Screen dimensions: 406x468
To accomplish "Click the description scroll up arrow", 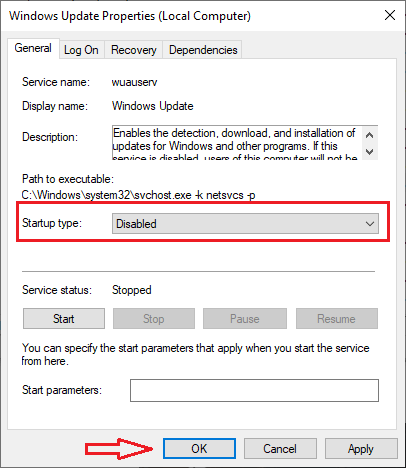I will tap(369, 135).
